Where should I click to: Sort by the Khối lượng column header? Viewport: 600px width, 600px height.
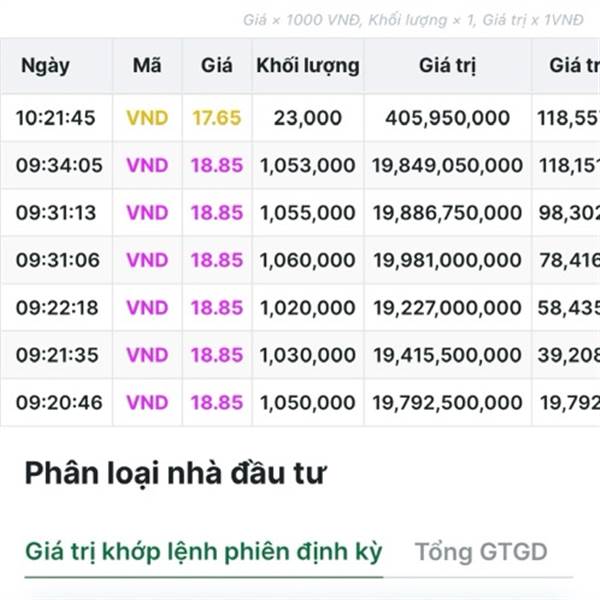[308, 65]
